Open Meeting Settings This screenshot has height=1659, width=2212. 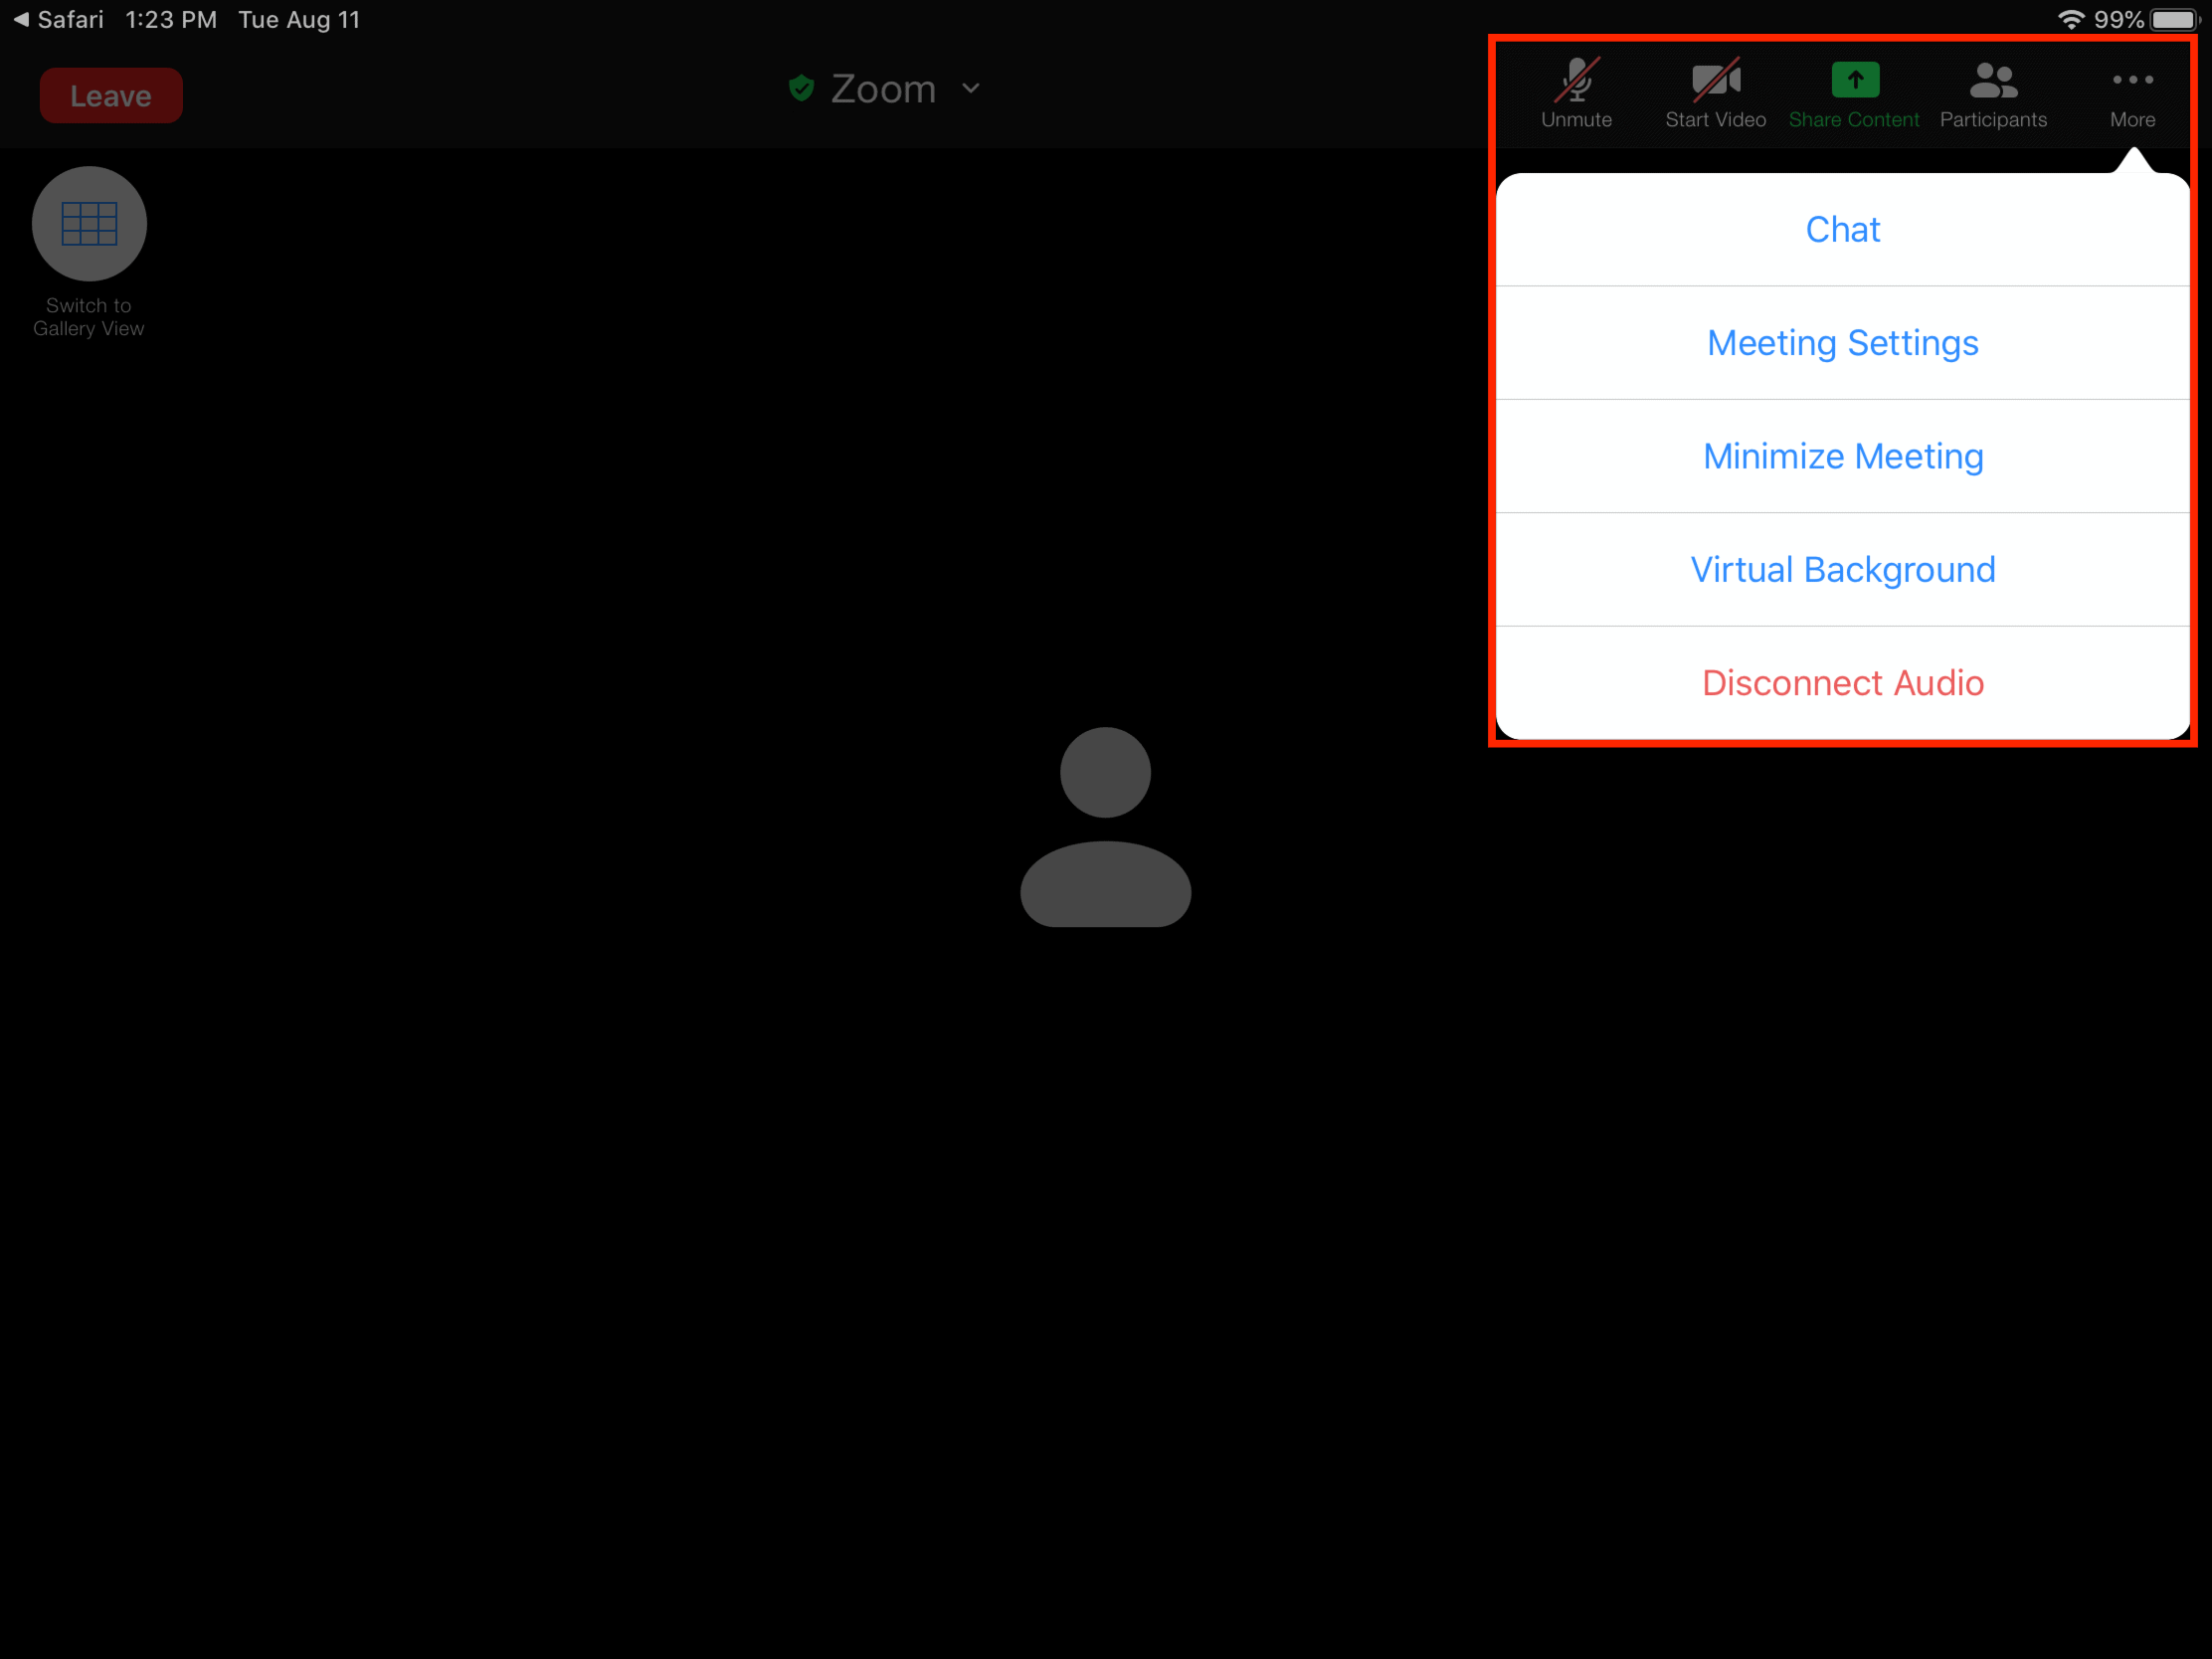pyautogui.click(x=1842, y=343)
